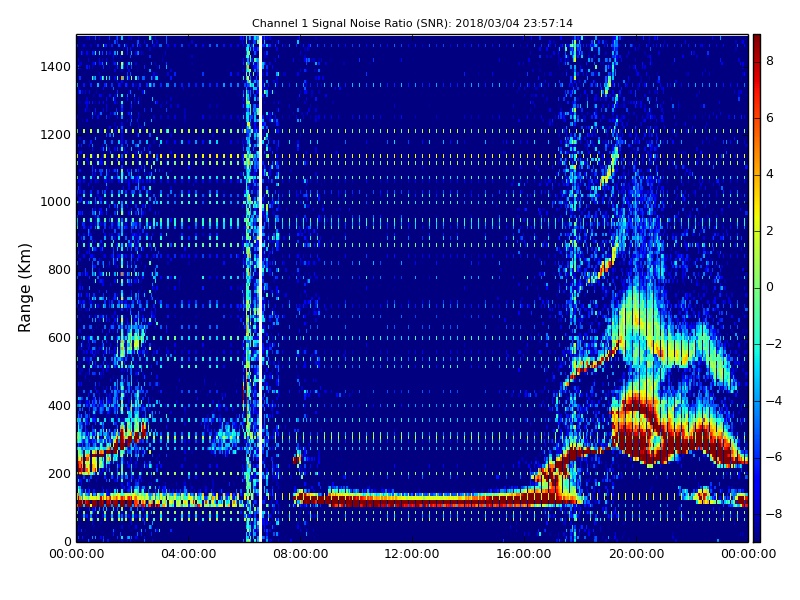Screen dimensions: 800x600
Task: Click the 08:00:00 time axis label
Action: point(301,554)
